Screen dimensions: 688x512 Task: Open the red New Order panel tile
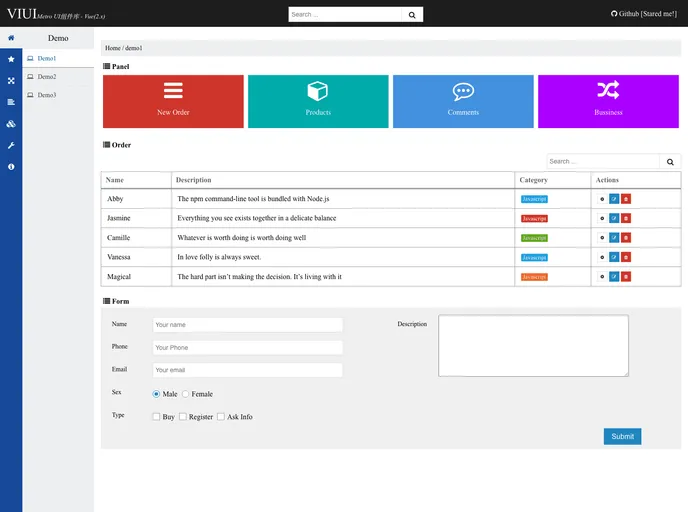(173, 101)
